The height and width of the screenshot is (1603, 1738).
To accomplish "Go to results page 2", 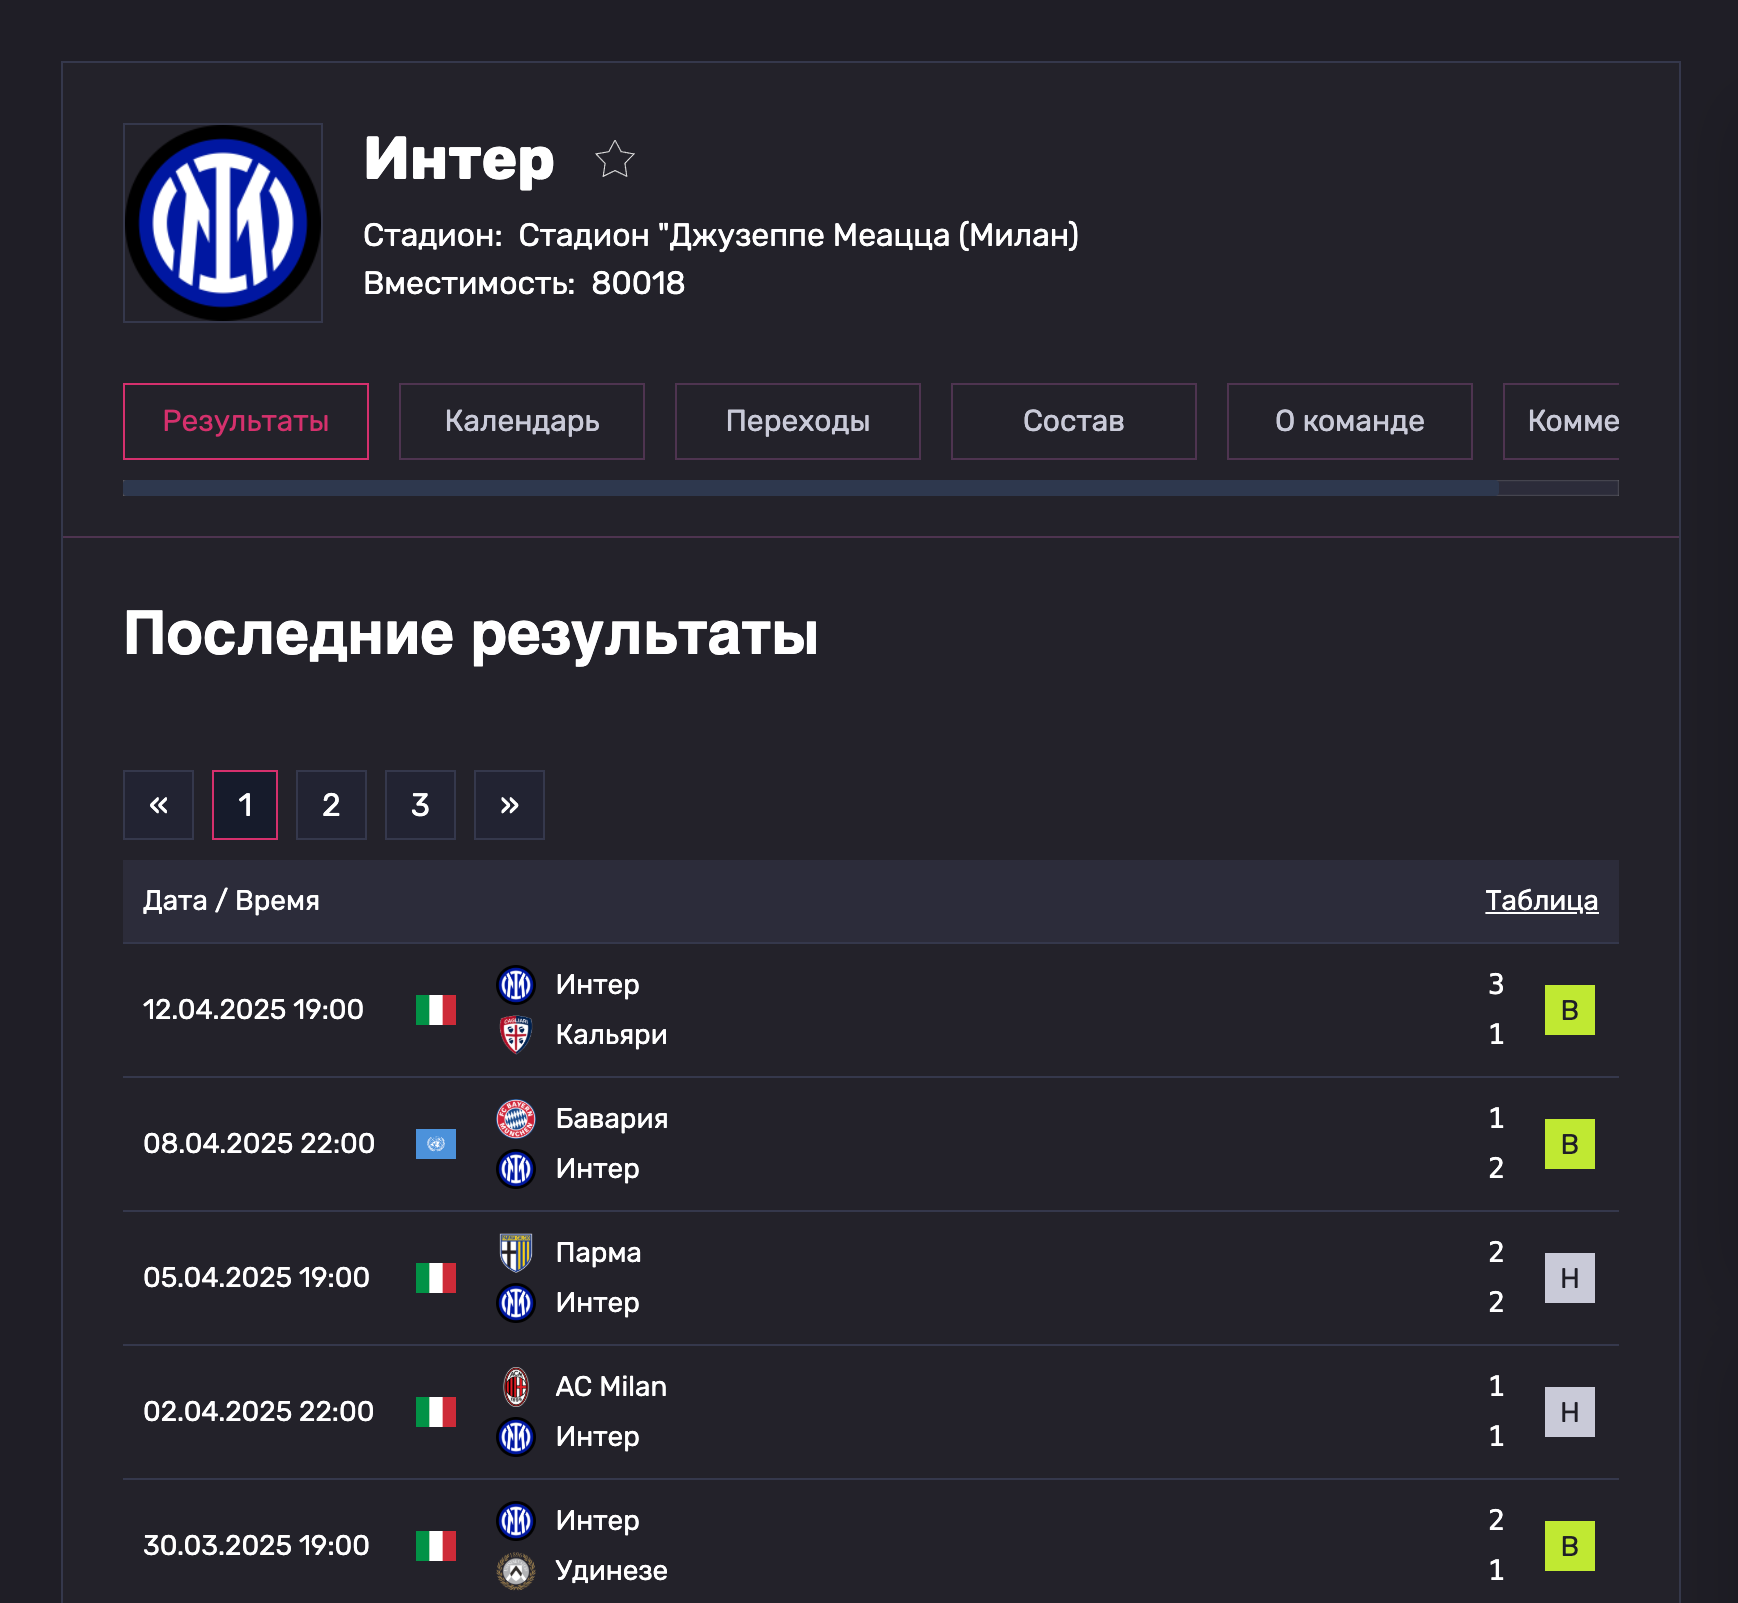I will click(331, 805).
